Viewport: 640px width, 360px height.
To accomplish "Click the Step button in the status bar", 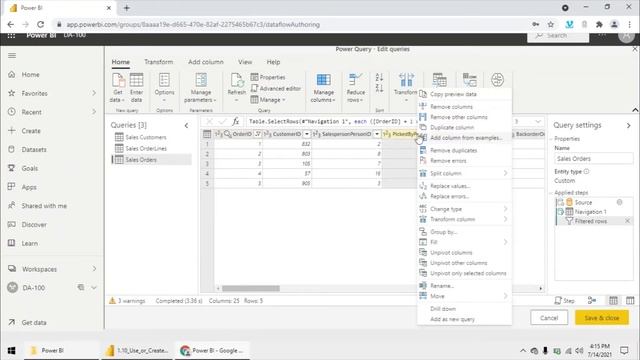I will coord(564,300).
